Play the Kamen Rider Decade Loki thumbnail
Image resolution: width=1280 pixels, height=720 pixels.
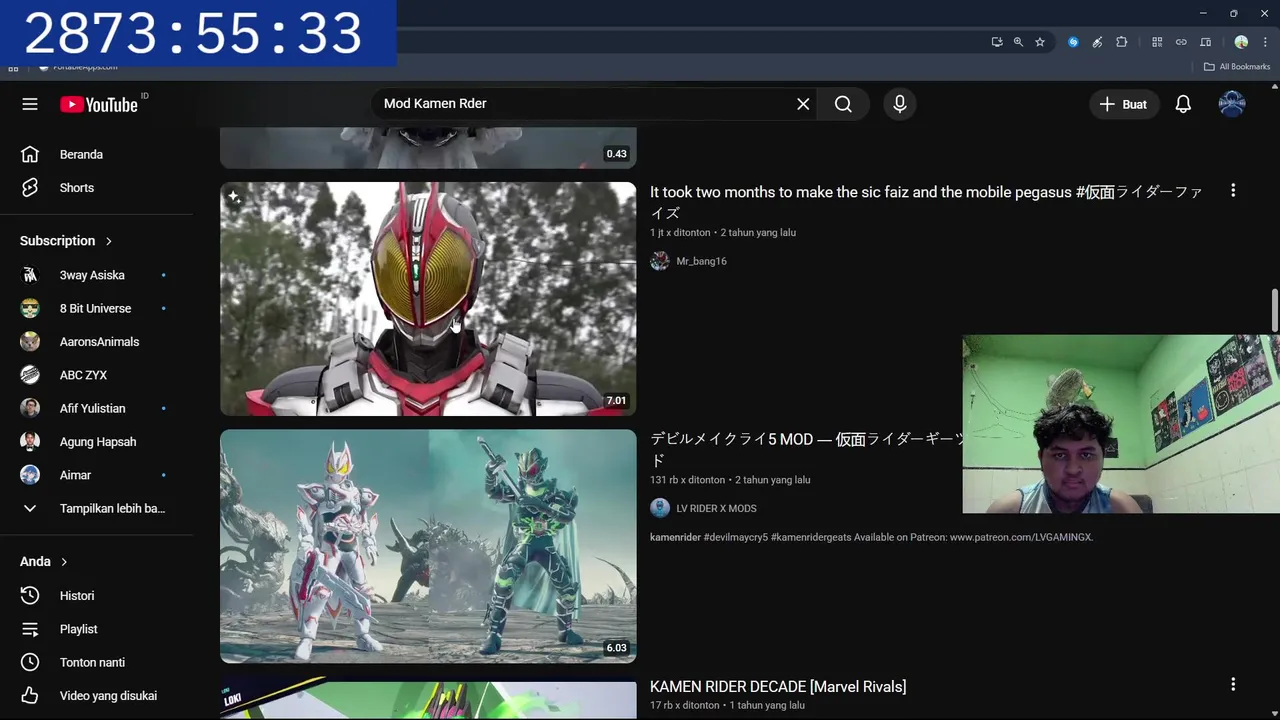tap(428, 699)
